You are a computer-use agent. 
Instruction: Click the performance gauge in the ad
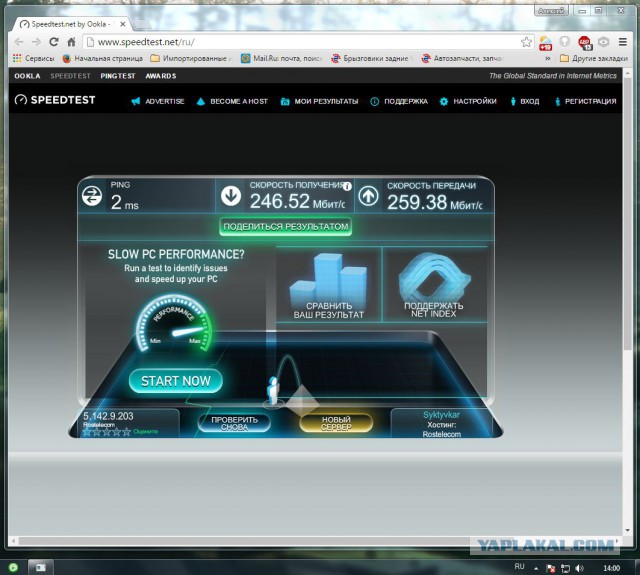tap(174, 323)
